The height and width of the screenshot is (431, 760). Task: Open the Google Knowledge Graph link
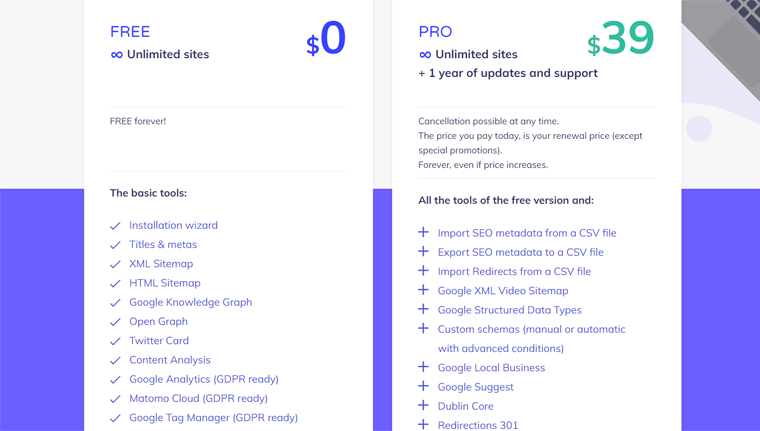190,302
